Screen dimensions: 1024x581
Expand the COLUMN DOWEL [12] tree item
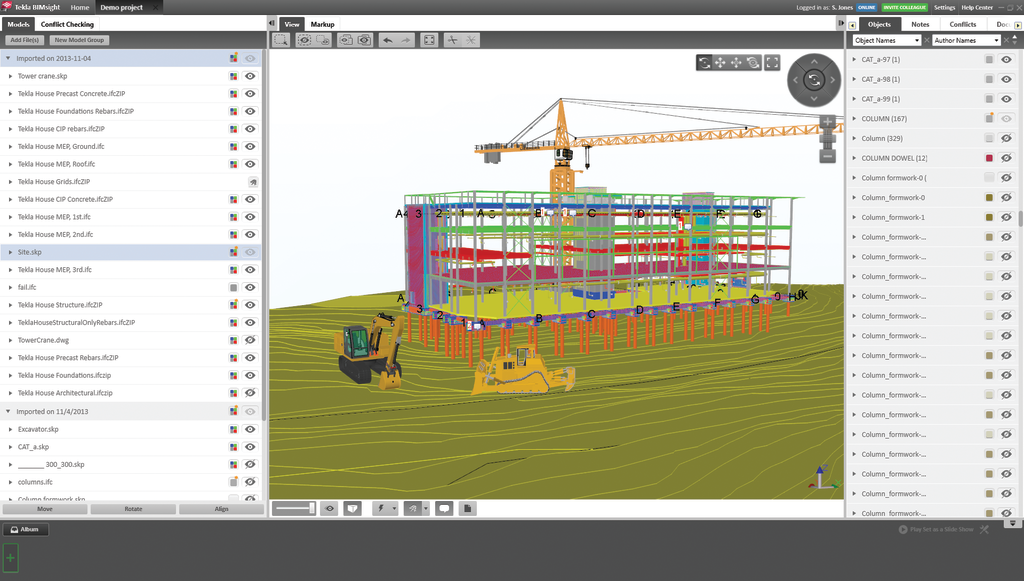(x=854, y=158)
